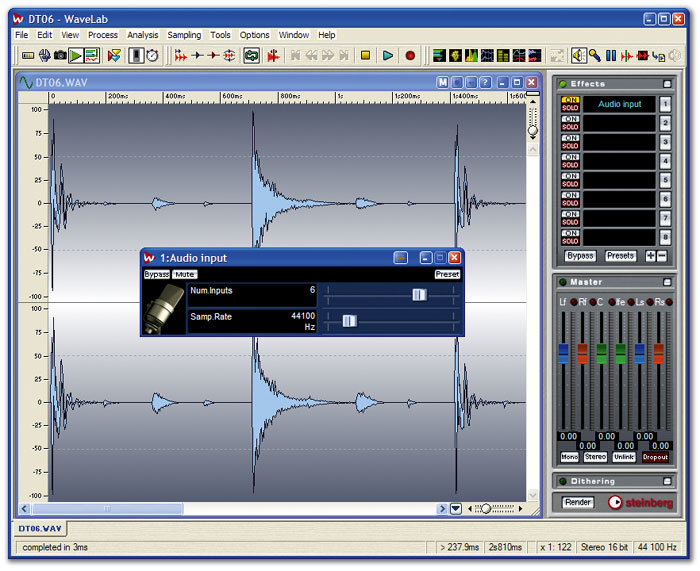Open the yellow bar level meter icon
700x571 pixels.
[503, 56]
